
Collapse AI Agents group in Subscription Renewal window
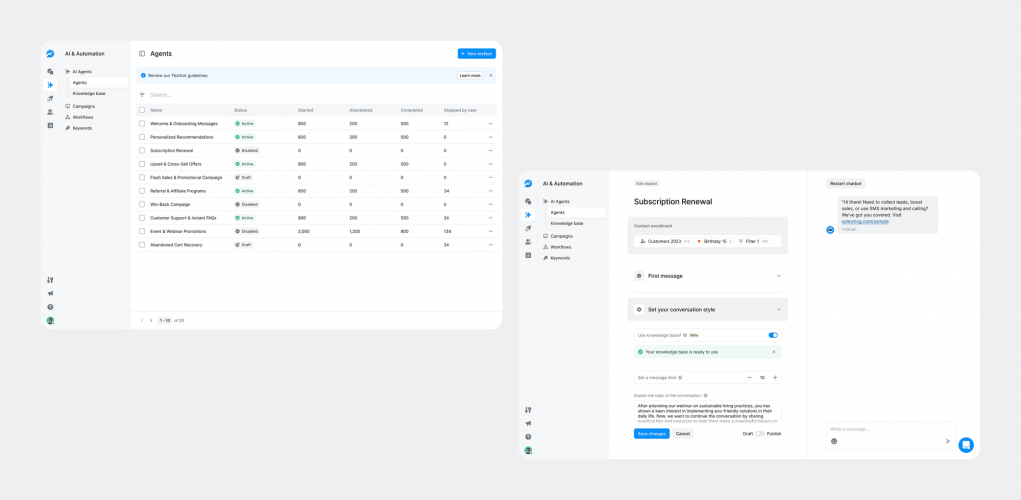(x=557, y=202)
